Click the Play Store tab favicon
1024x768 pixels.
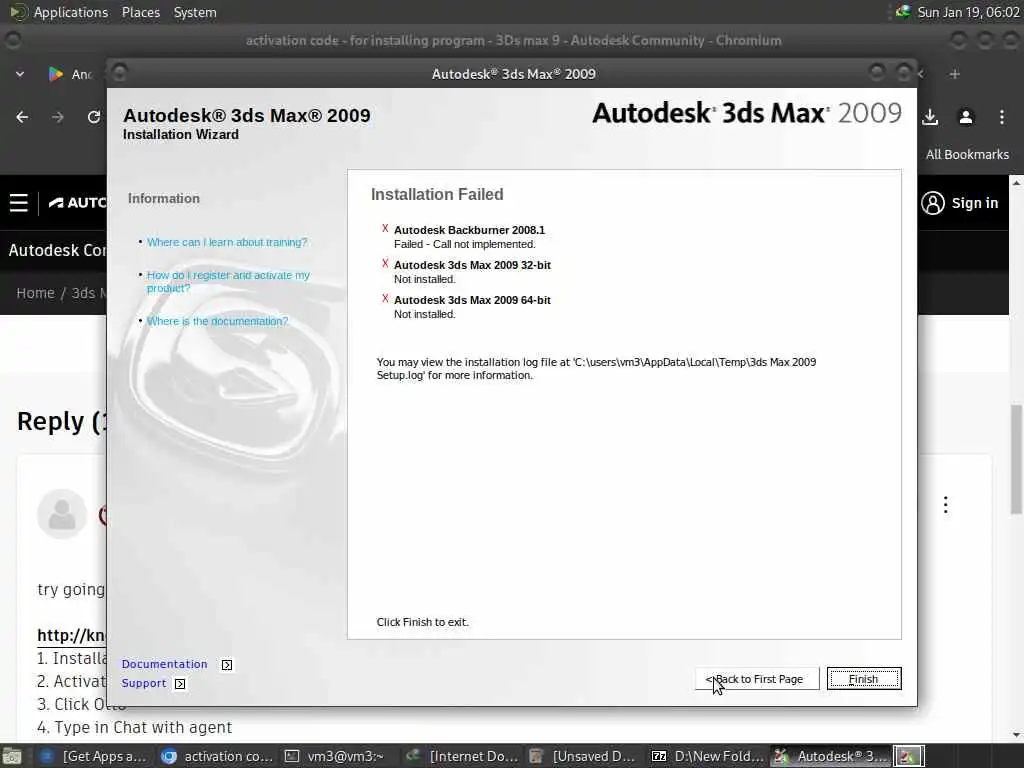(x=56, y=74)
